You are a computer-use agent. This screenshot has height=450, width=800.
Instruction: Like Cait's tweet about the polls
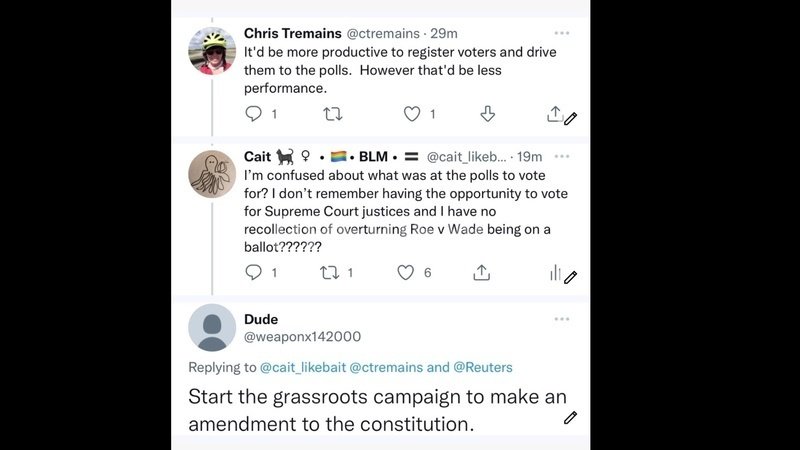(405, 272)
